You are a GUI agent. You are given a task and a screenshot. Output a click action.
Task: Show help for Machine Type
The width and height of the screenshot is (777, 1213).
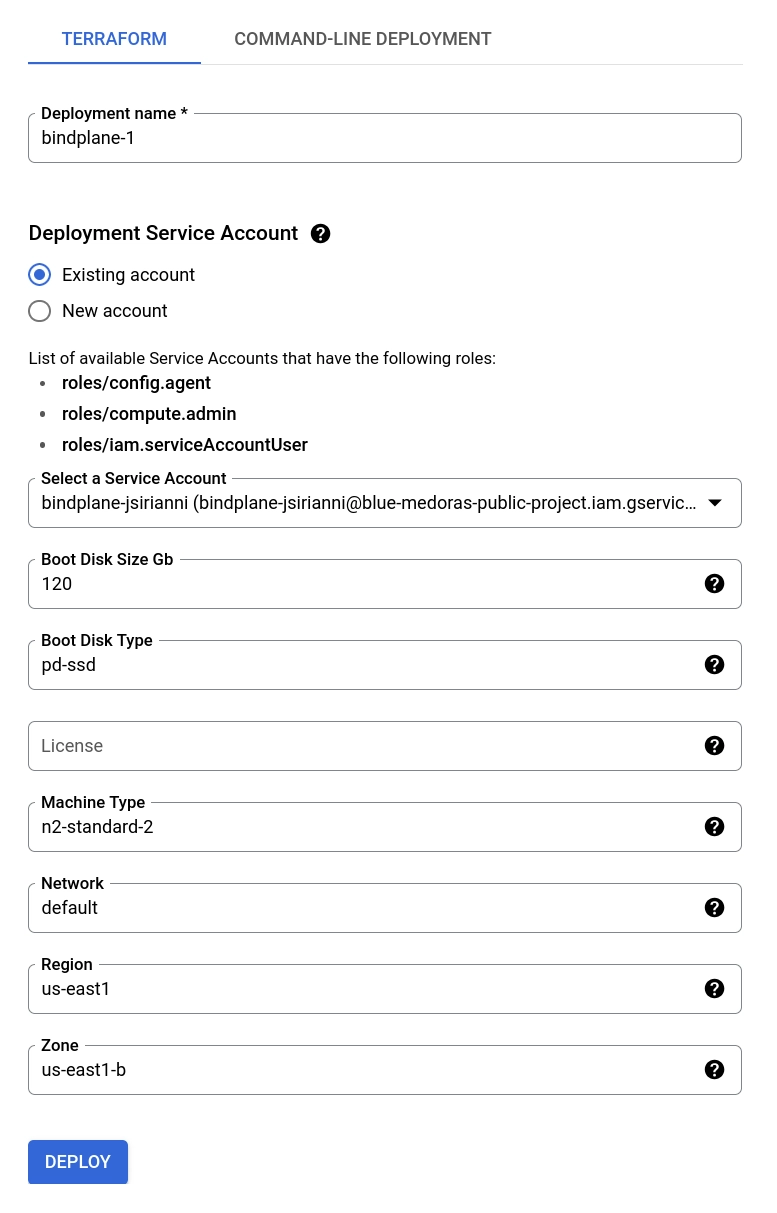[x=714, y=827]
